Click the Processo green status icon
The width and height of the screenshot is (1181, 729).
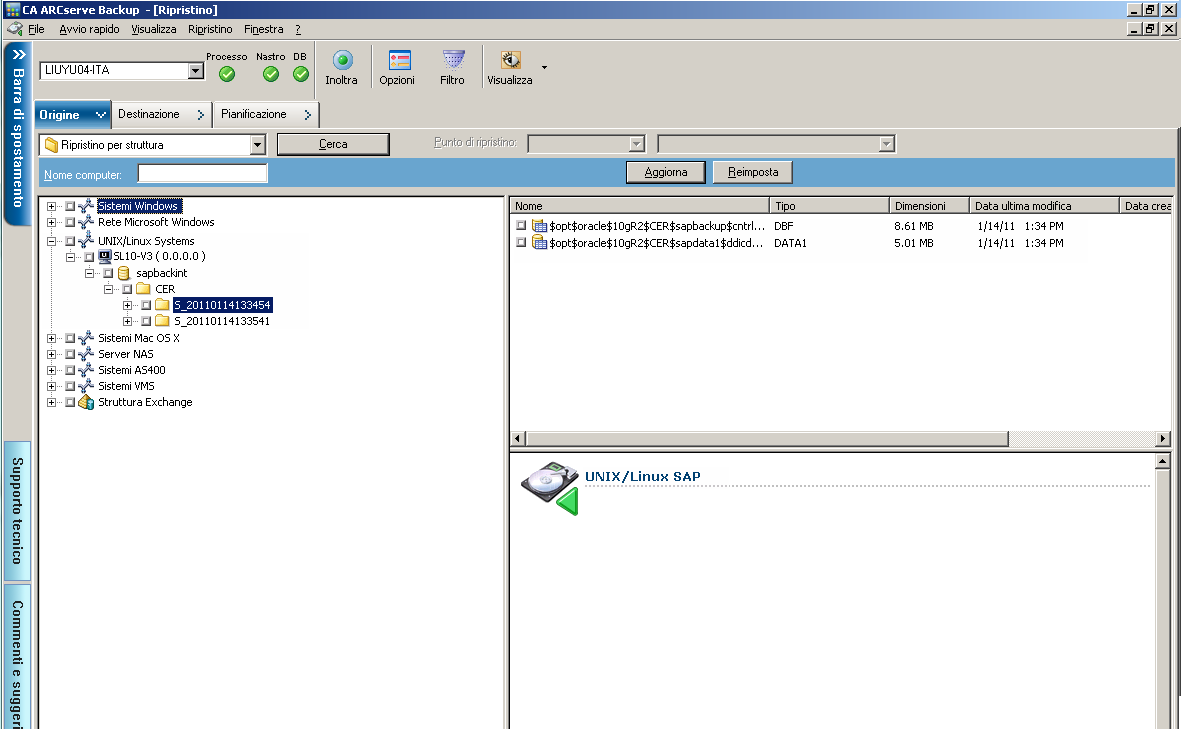coord(227,74)
